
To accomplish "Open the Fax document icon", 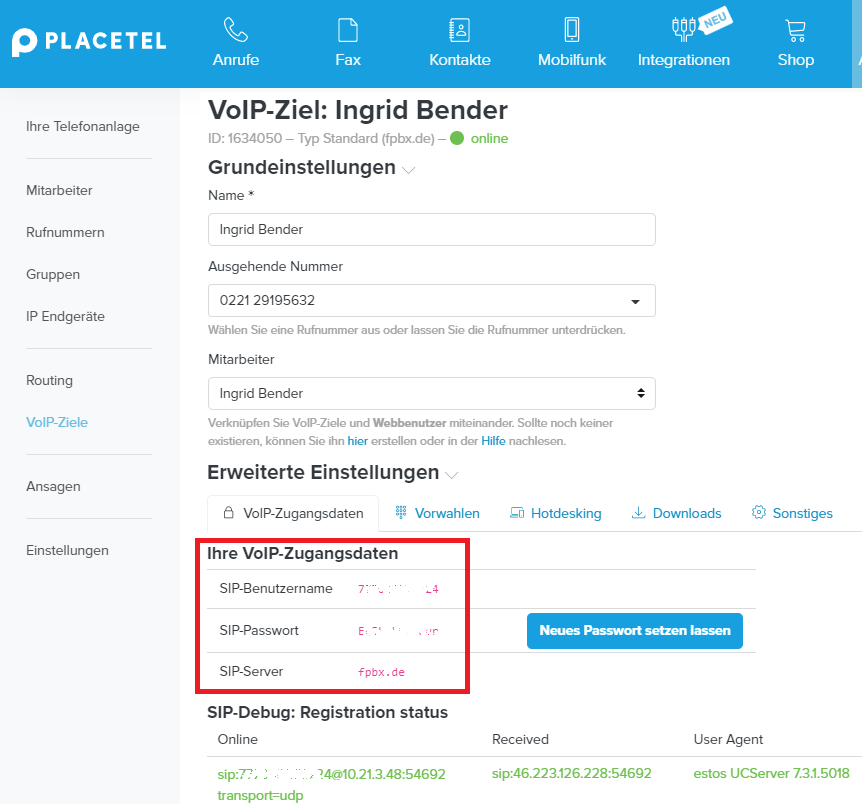I will pyautogui.click(x=348, y=29).
